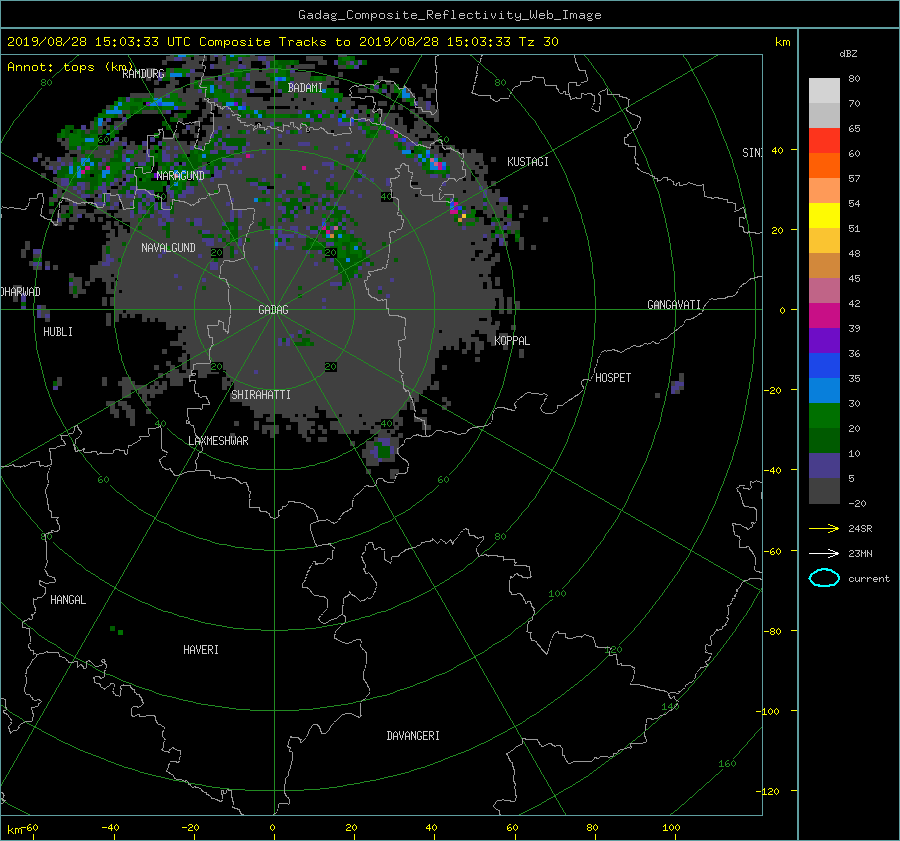Click the 'current' legend label

point(869,579)
